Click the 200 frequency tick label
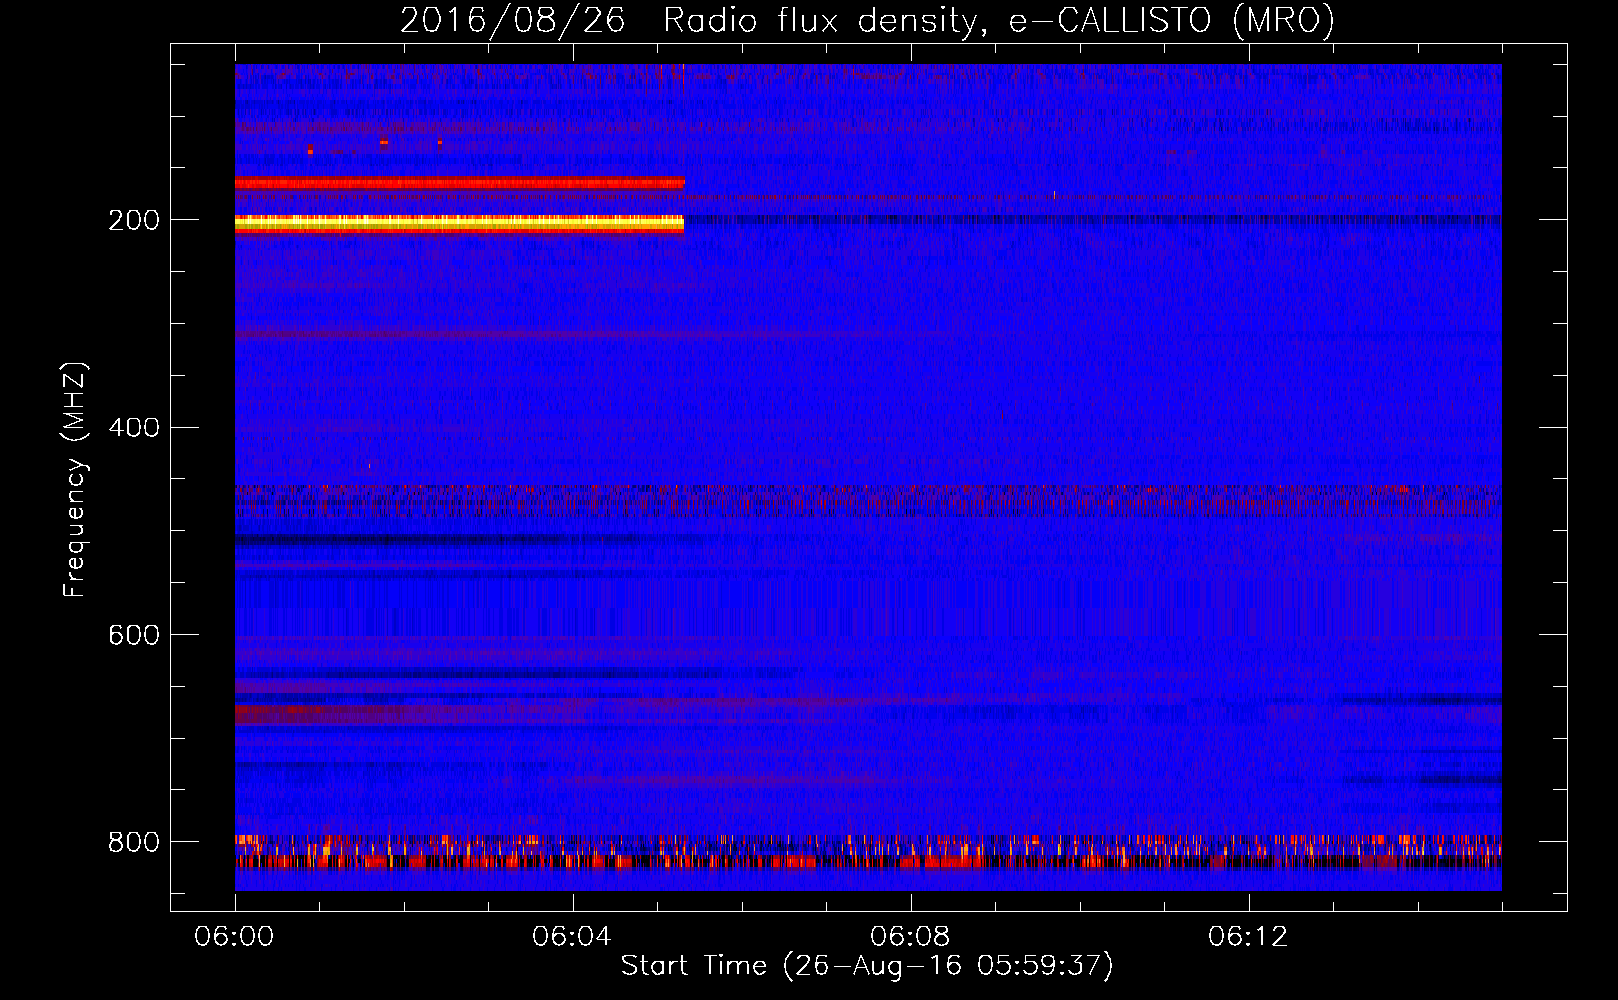 click(134, 220)
